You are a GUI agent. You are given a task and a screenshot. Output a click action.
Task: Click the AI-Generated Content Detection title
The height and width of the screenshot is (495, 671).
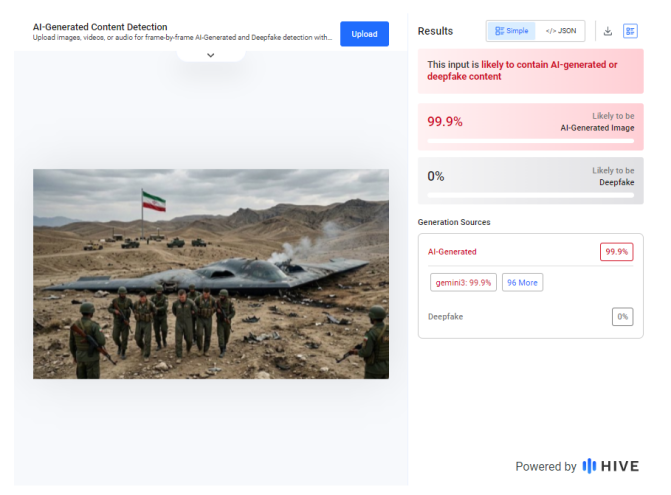coord(100,27)
